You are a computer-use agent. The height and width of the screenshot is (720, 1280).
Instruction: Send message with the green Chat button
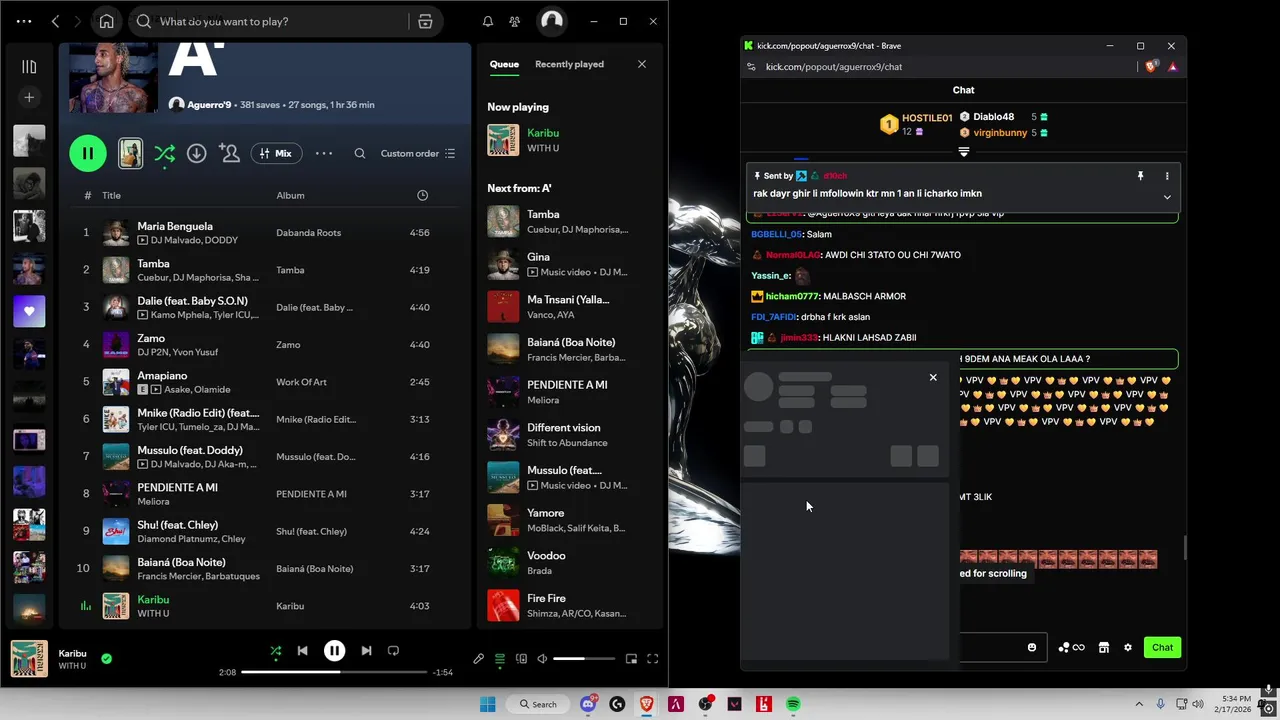1162,647
